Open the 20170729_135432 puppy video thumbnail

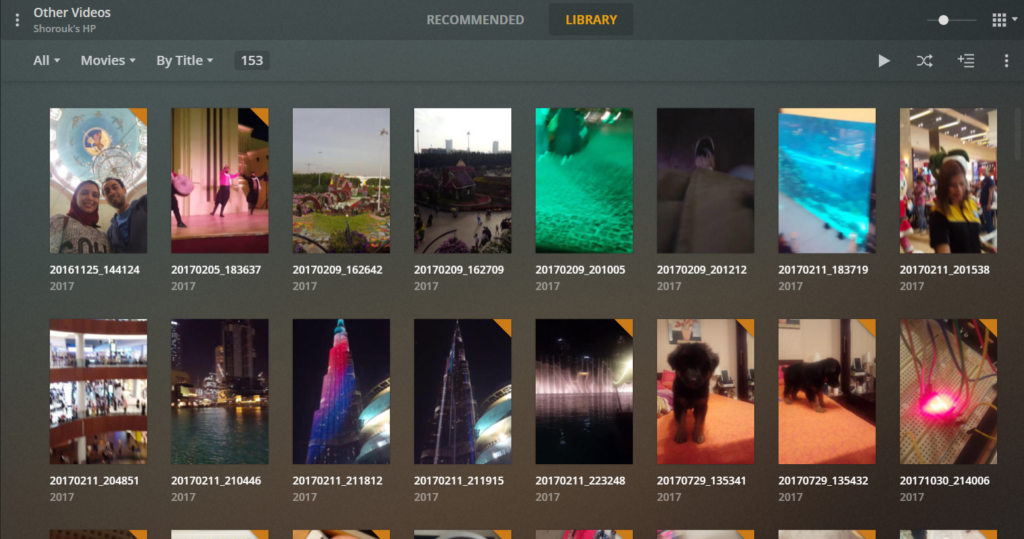pos(827,391)
